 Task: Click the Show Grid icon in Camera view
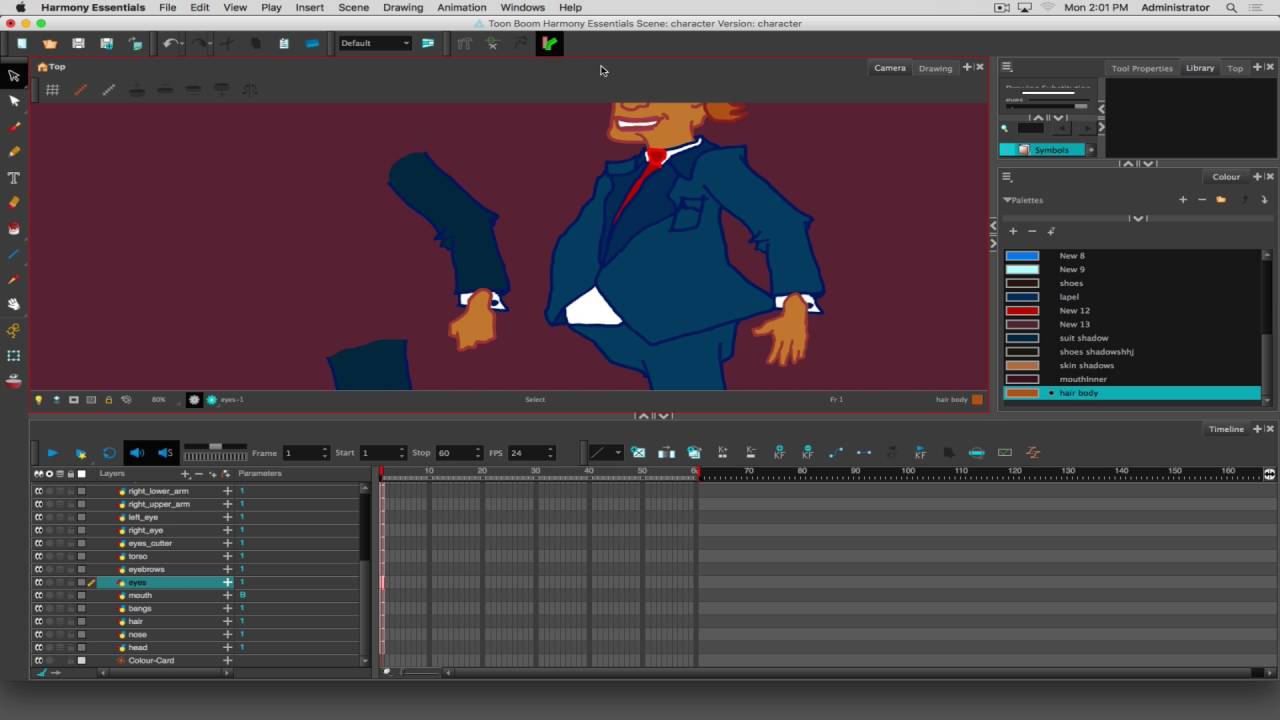pyautogui.click(x=52, y=90)
